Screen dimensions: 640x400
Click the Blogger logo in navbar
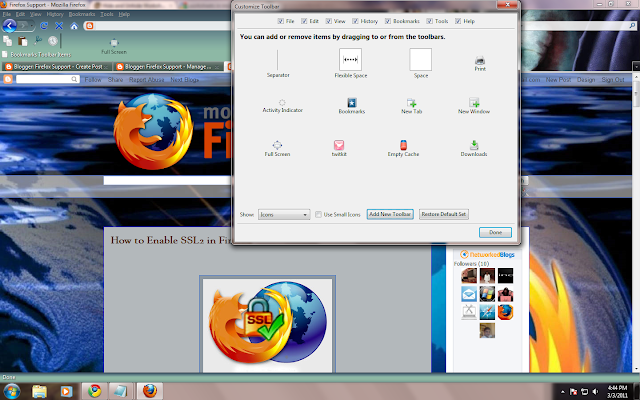[8, 79]
